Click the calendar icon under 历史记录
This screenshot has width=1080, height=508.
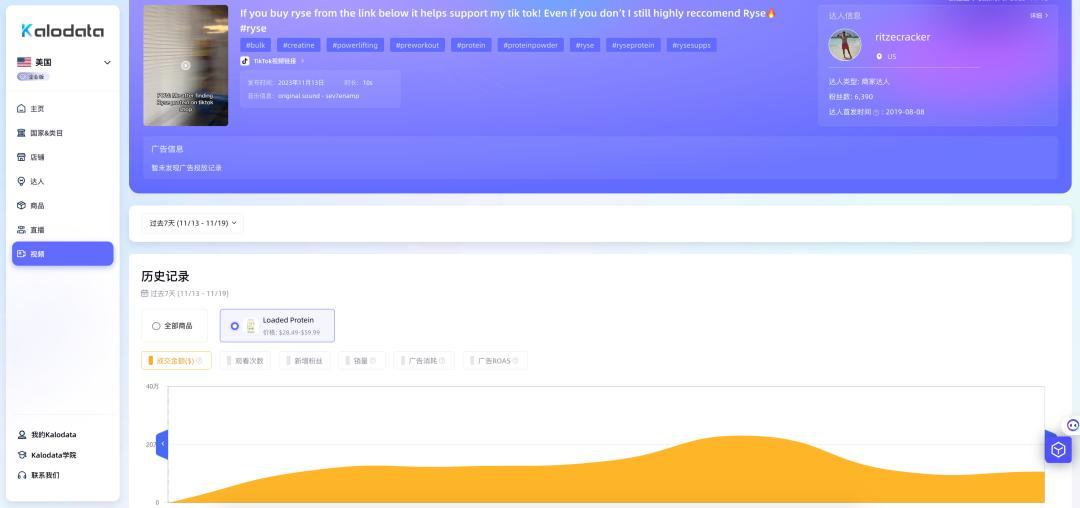tap(145, 293)
